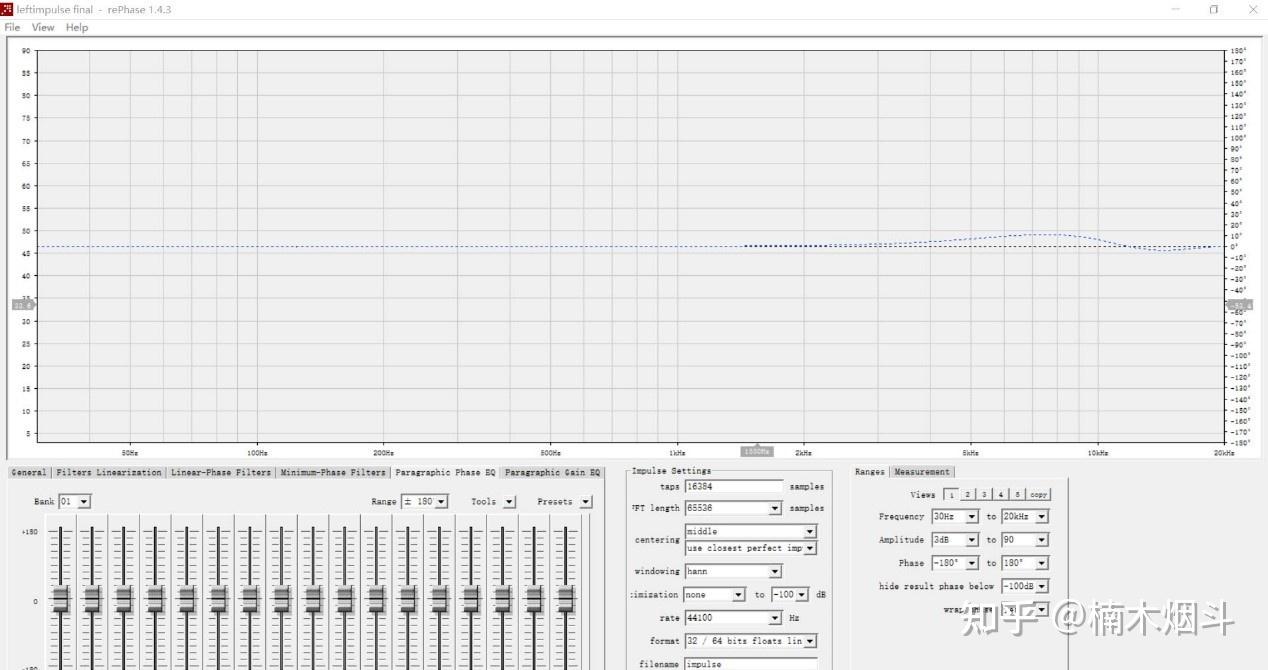Open the Linear-Phase Filters tab
Screen dimensions: 1268x670
pyautogui.click(x=221, y=472)
